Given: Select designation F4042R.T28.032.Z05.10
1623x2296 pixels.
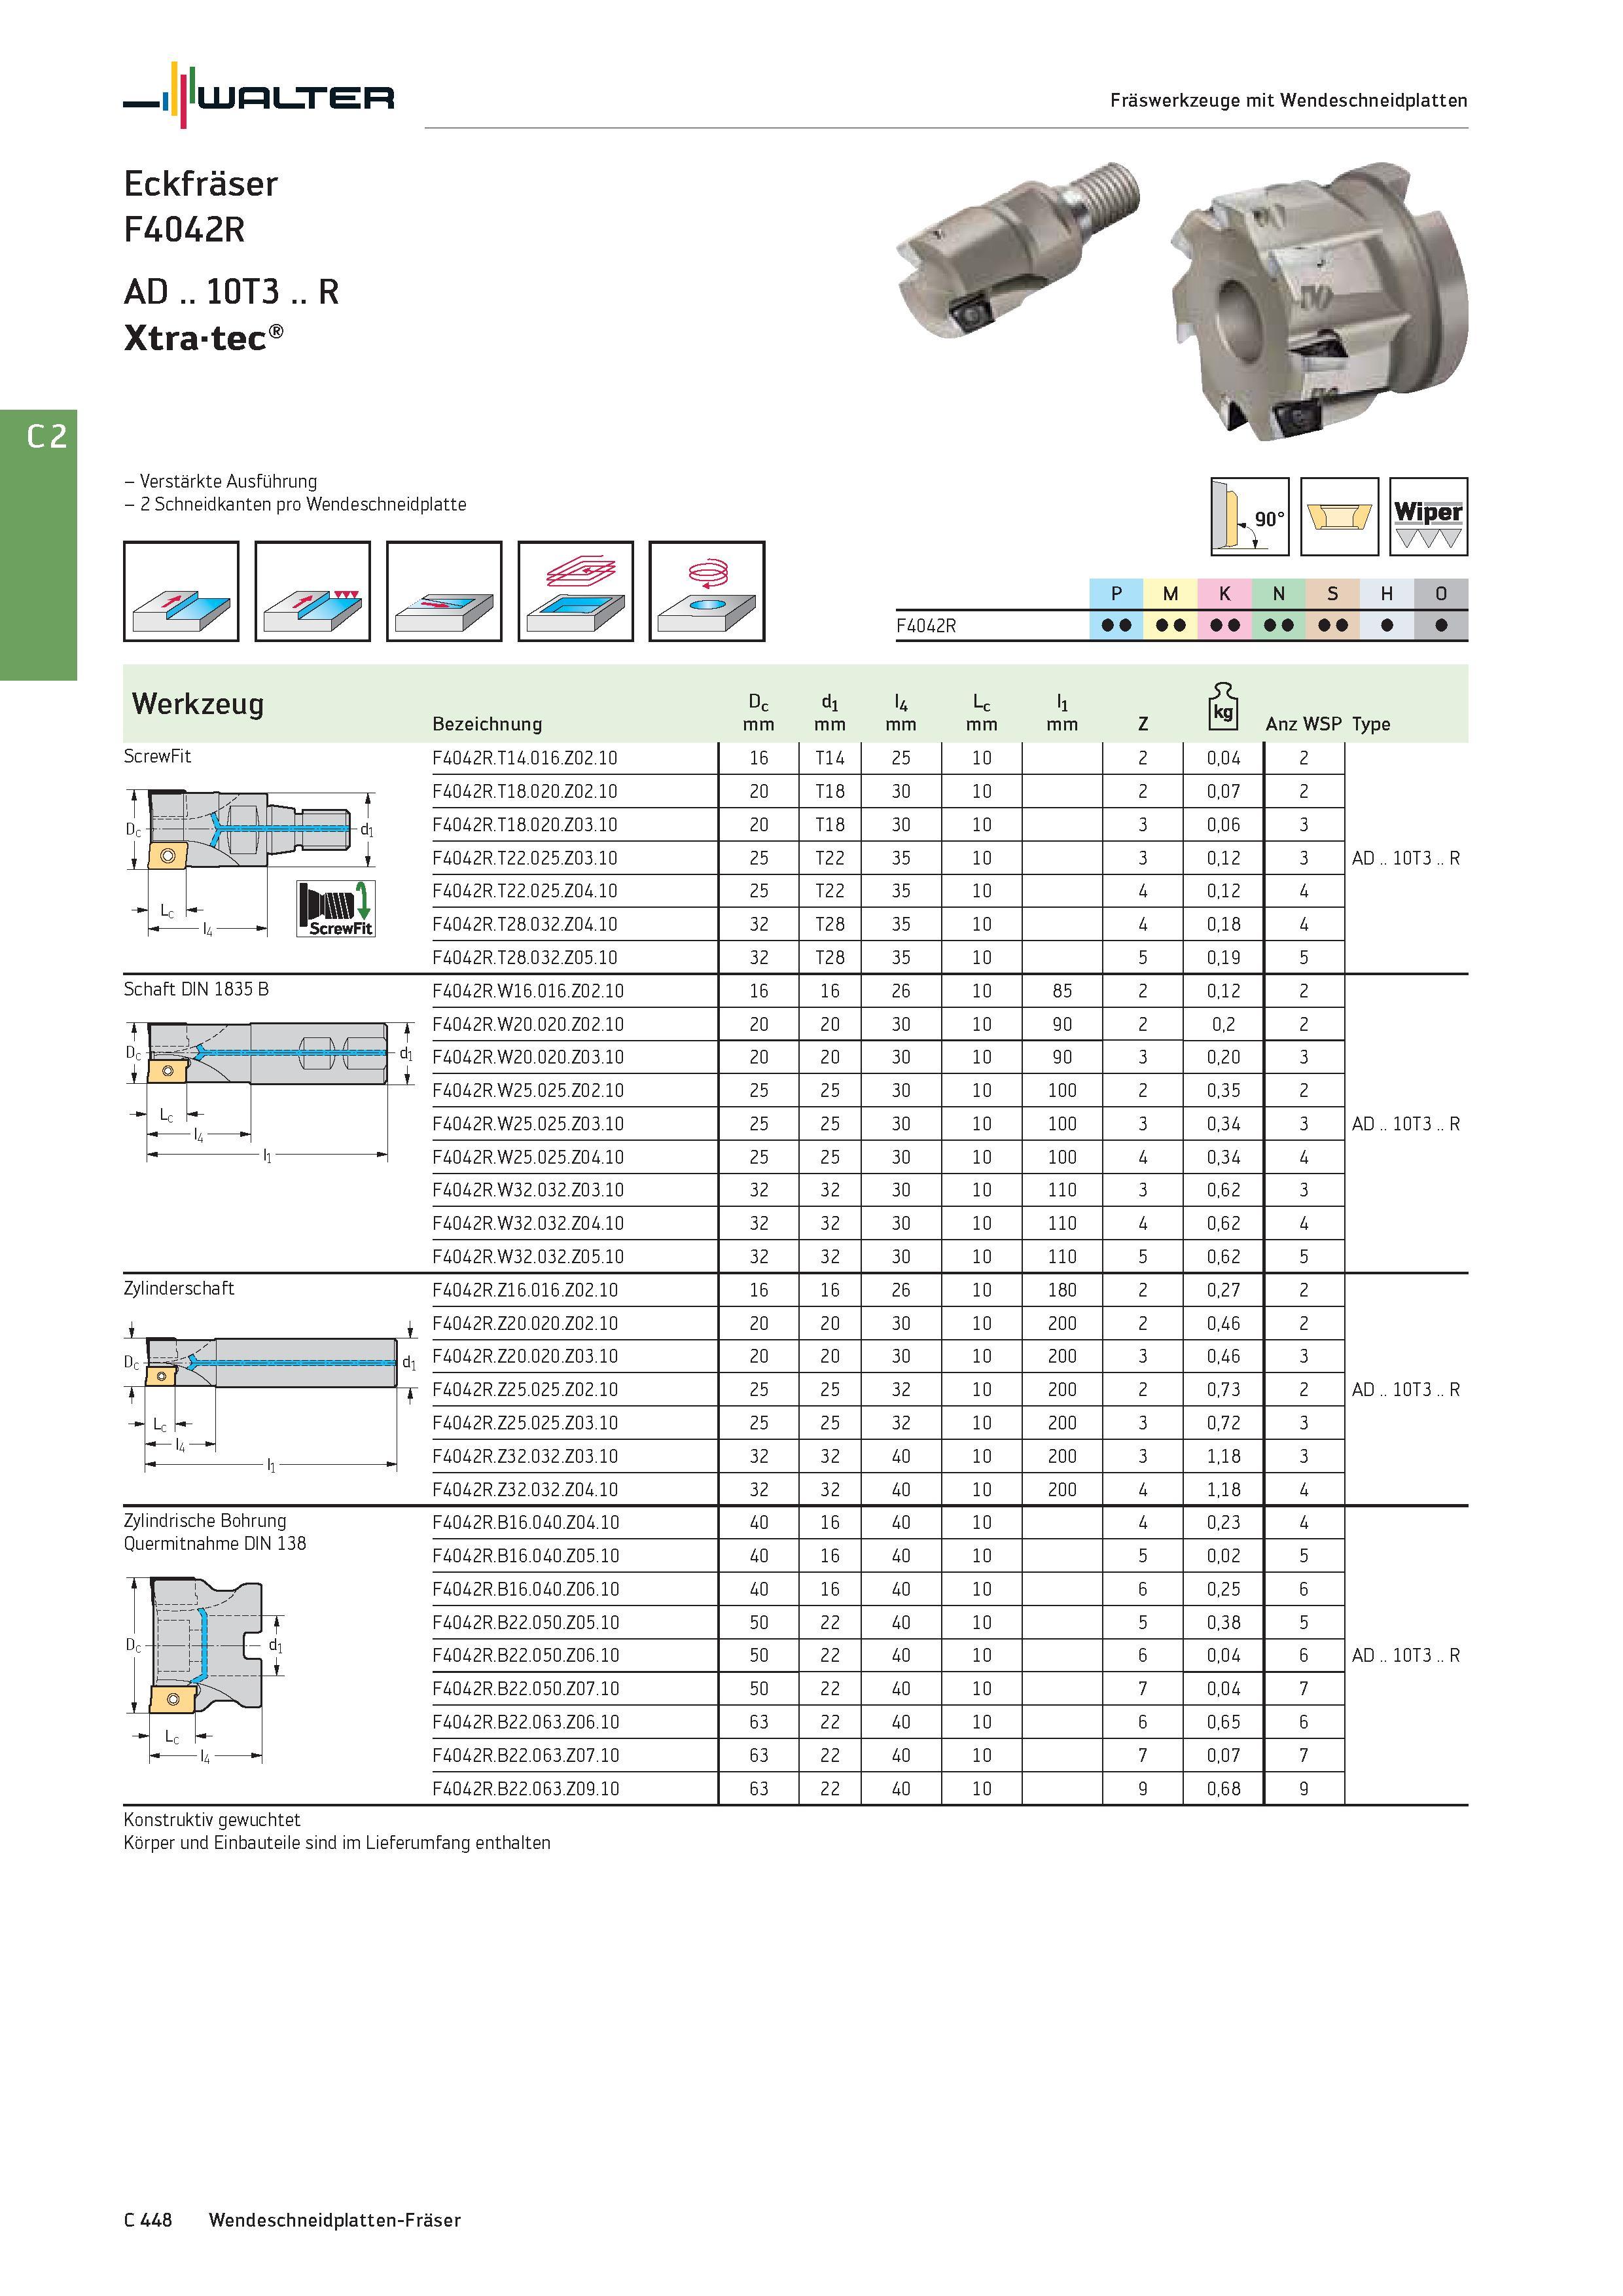Looking at the screenshot, I should point(525,958).
